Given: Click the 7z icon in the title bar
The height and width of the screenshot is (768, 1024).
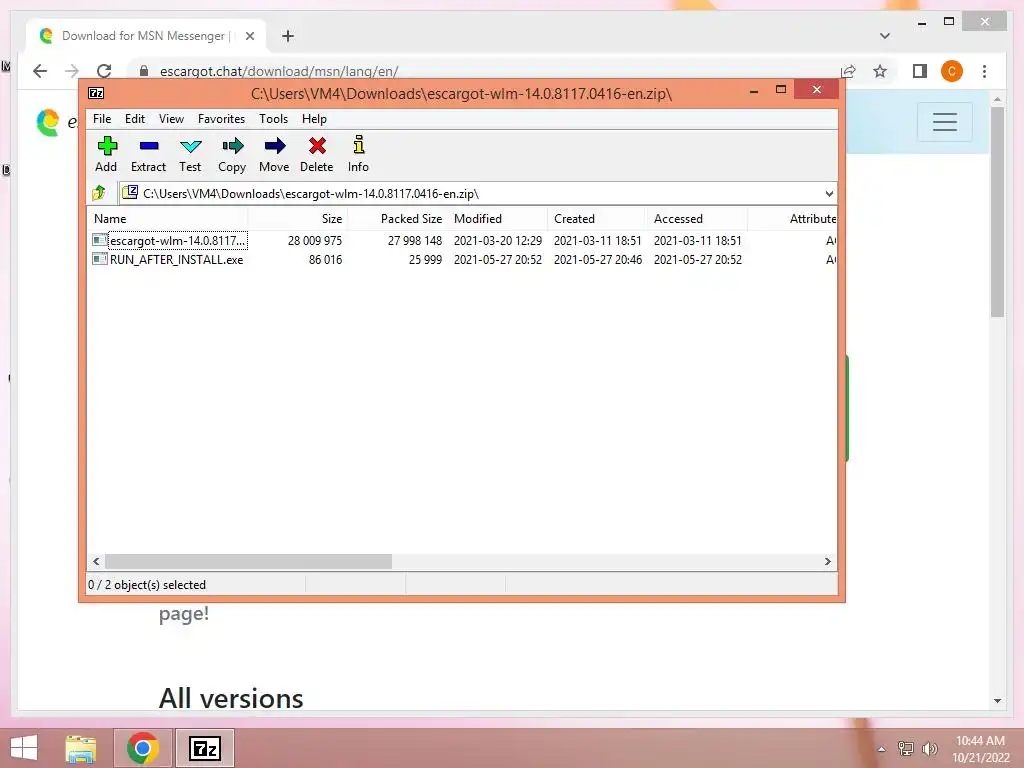Looking at the screenshot, I should point(96,93).
